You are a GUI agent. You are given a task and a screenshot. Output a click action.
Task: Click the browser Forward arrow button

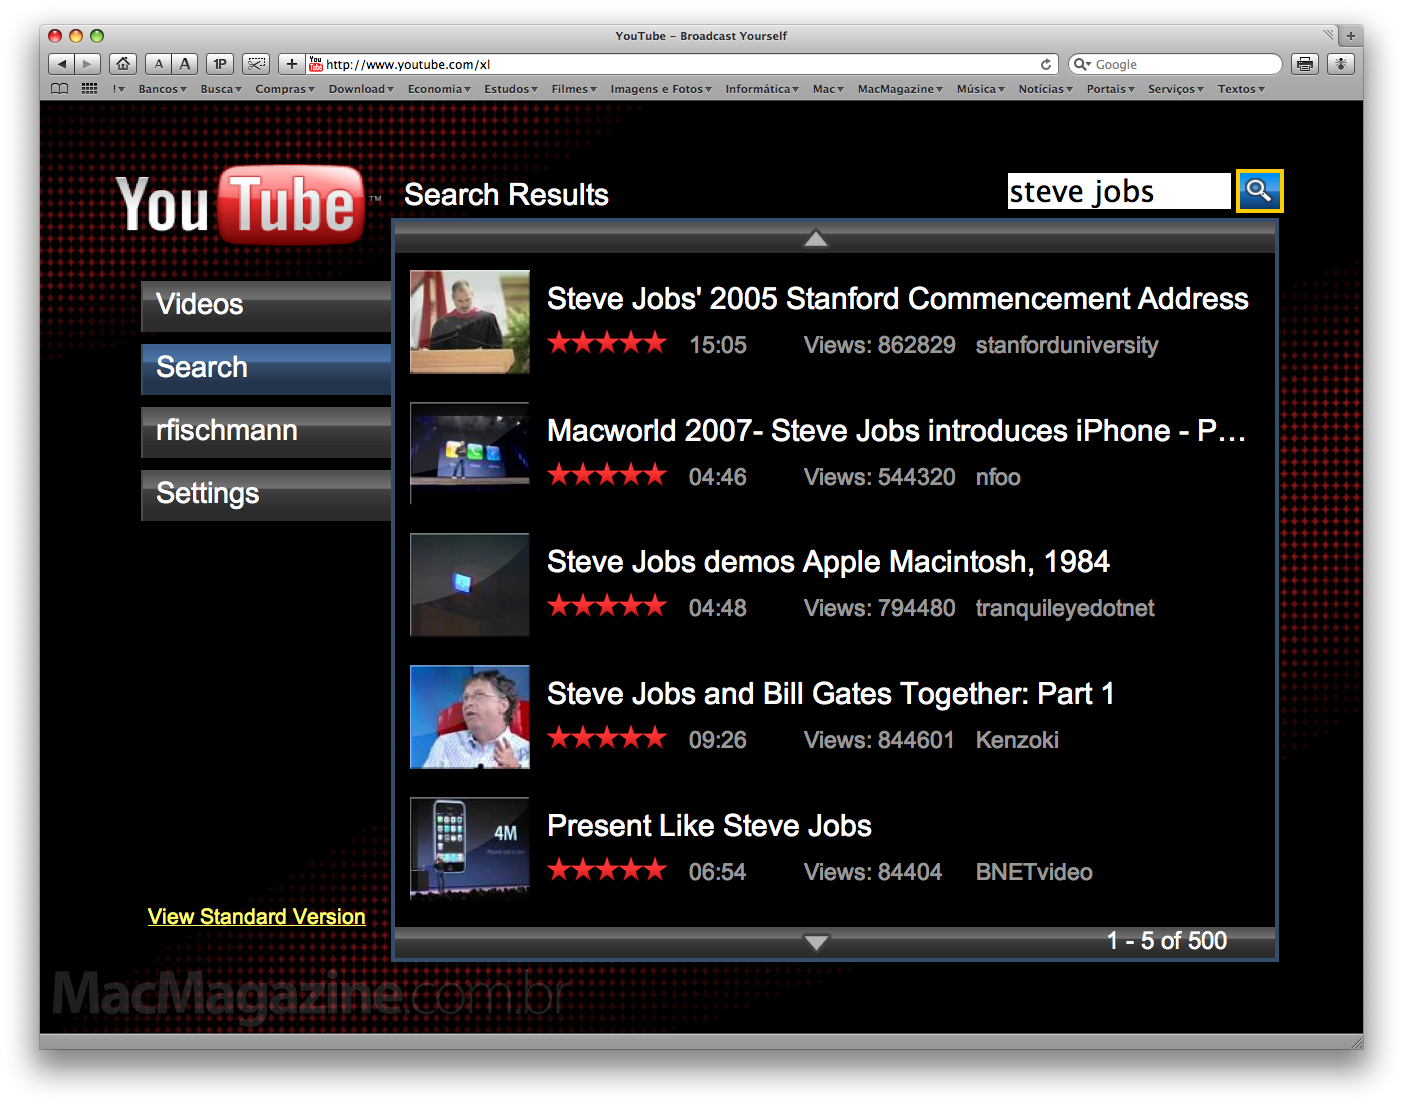[x=88, y=64]
